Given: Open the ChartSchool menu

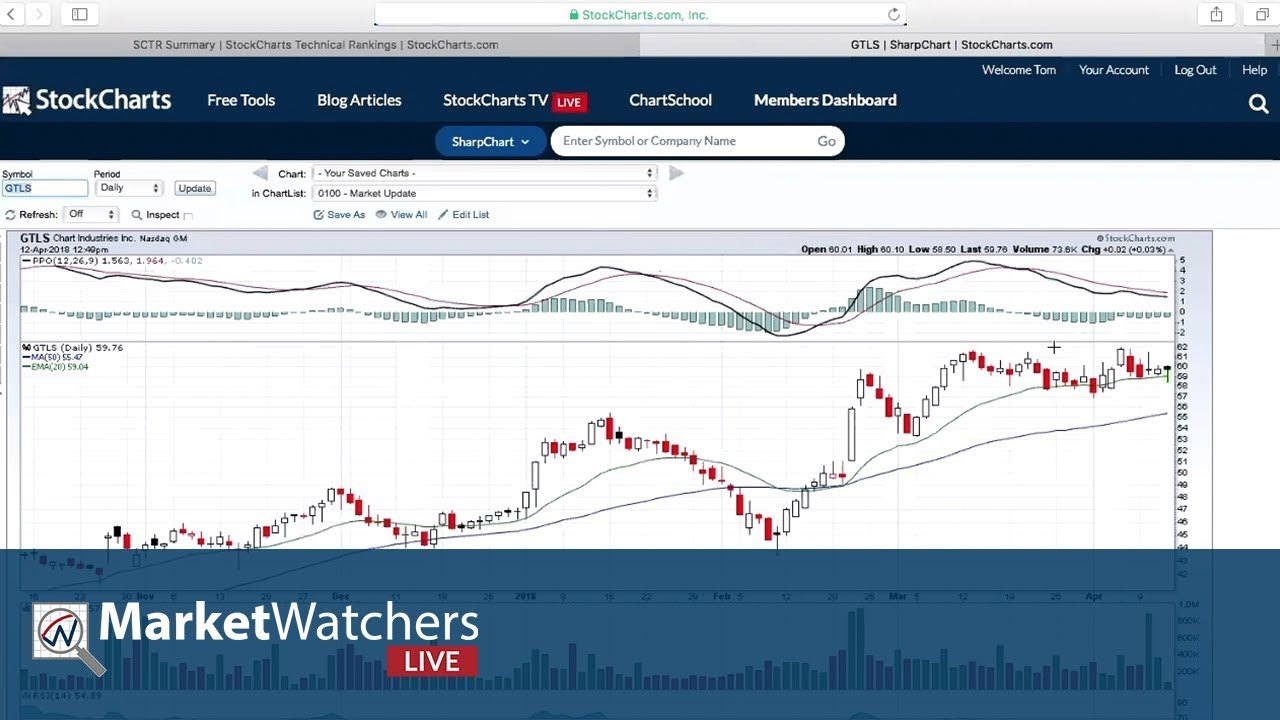Looking at the screenshot, I should pyautogui.click(x=670, y=100).
